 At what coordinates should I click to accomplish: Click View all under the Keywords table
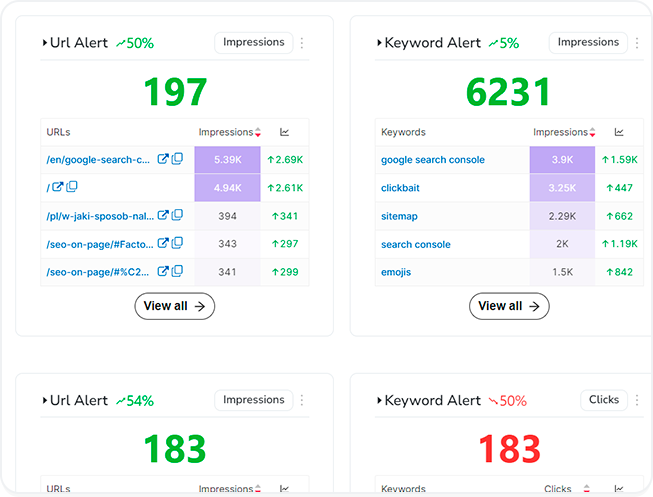coord(509,306)
